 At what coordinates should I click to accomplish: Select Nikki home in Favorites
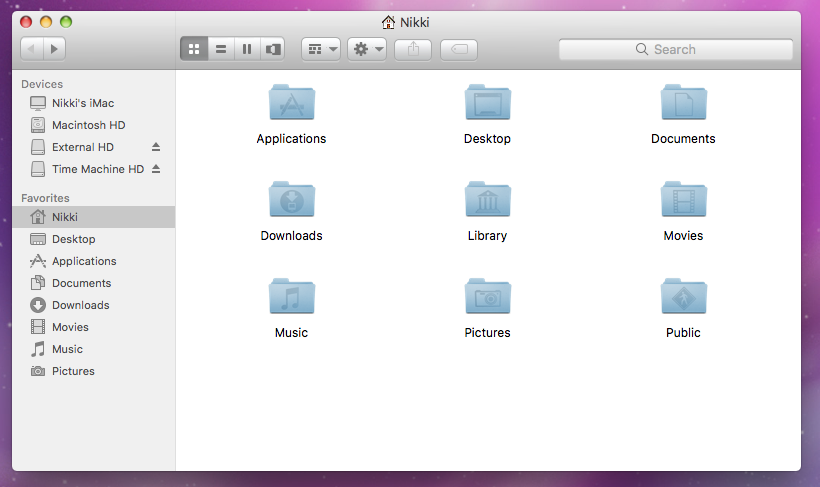point(94,217)
